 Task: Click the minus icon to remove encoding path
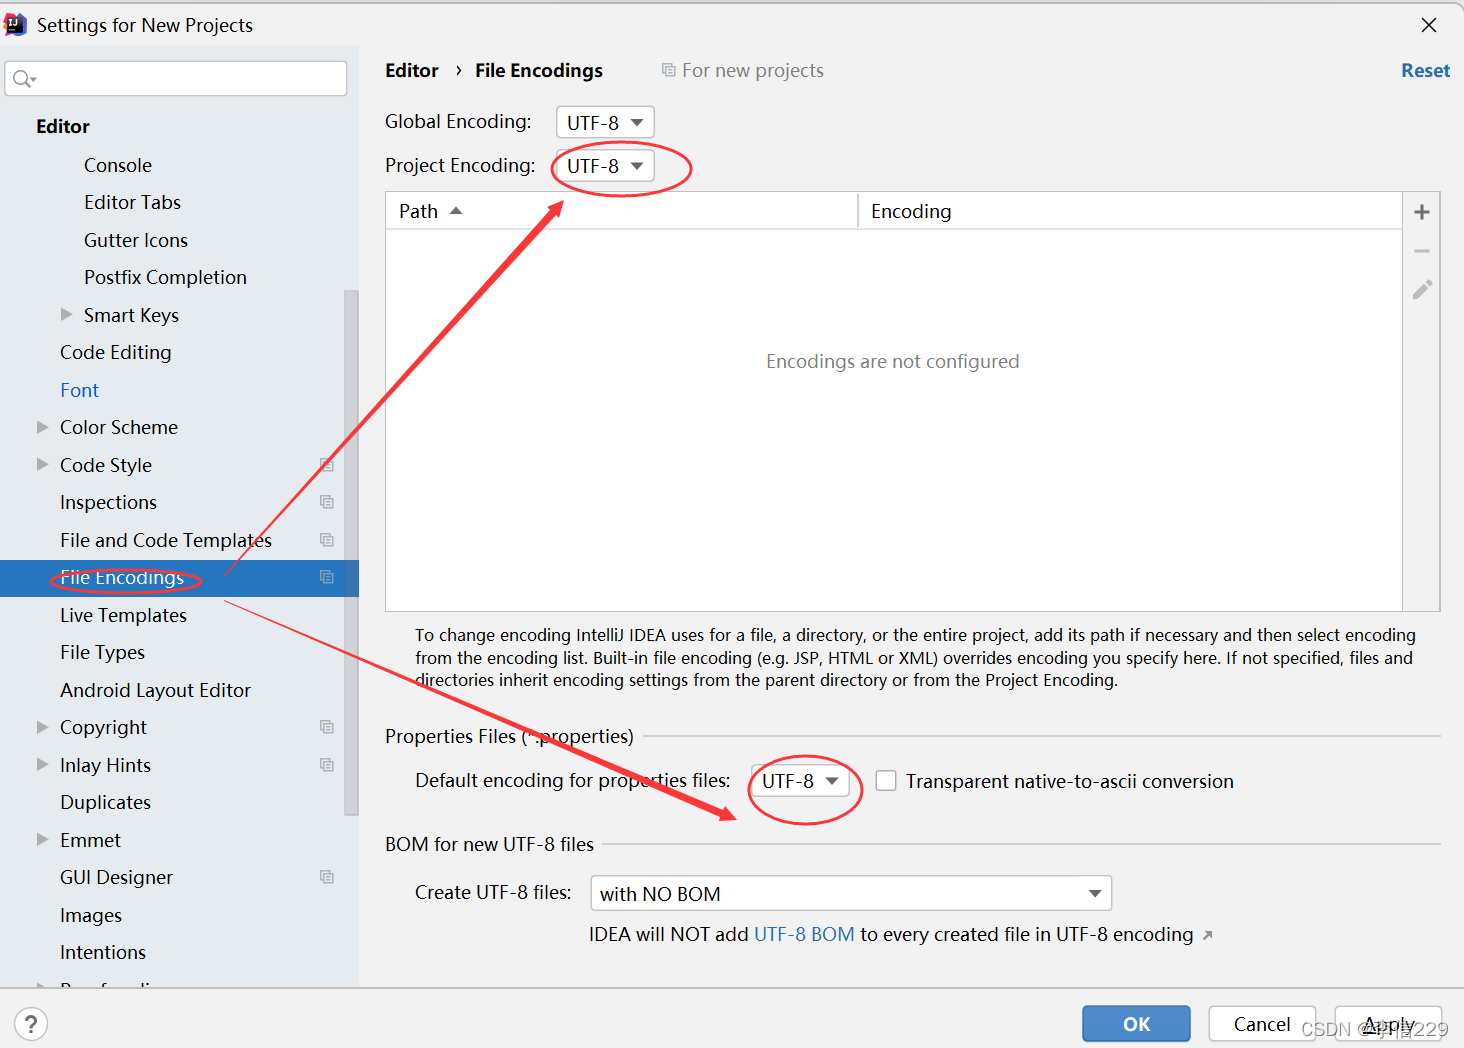1421,251
